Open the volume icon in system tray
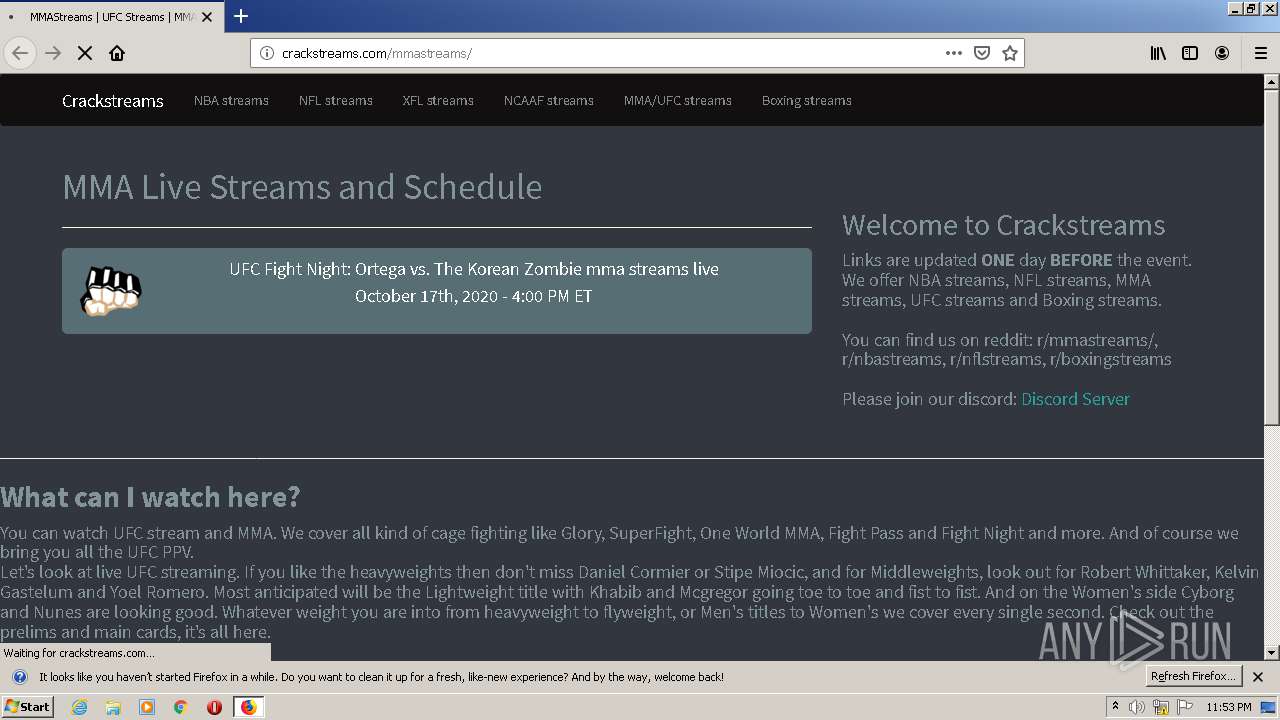Viewport: 1280px width, 720px height. [x=1137, y=707]
